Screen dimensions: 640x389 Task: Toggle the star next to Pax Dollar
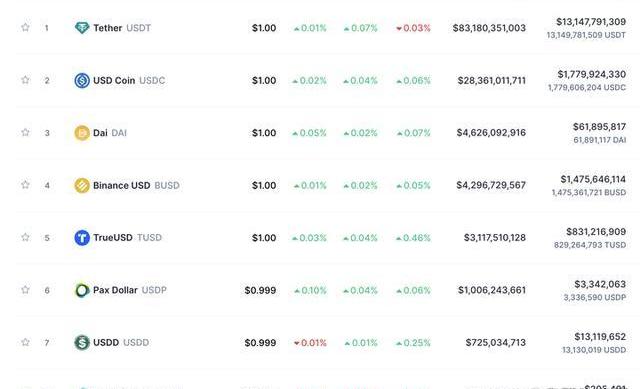pos(25,289)
